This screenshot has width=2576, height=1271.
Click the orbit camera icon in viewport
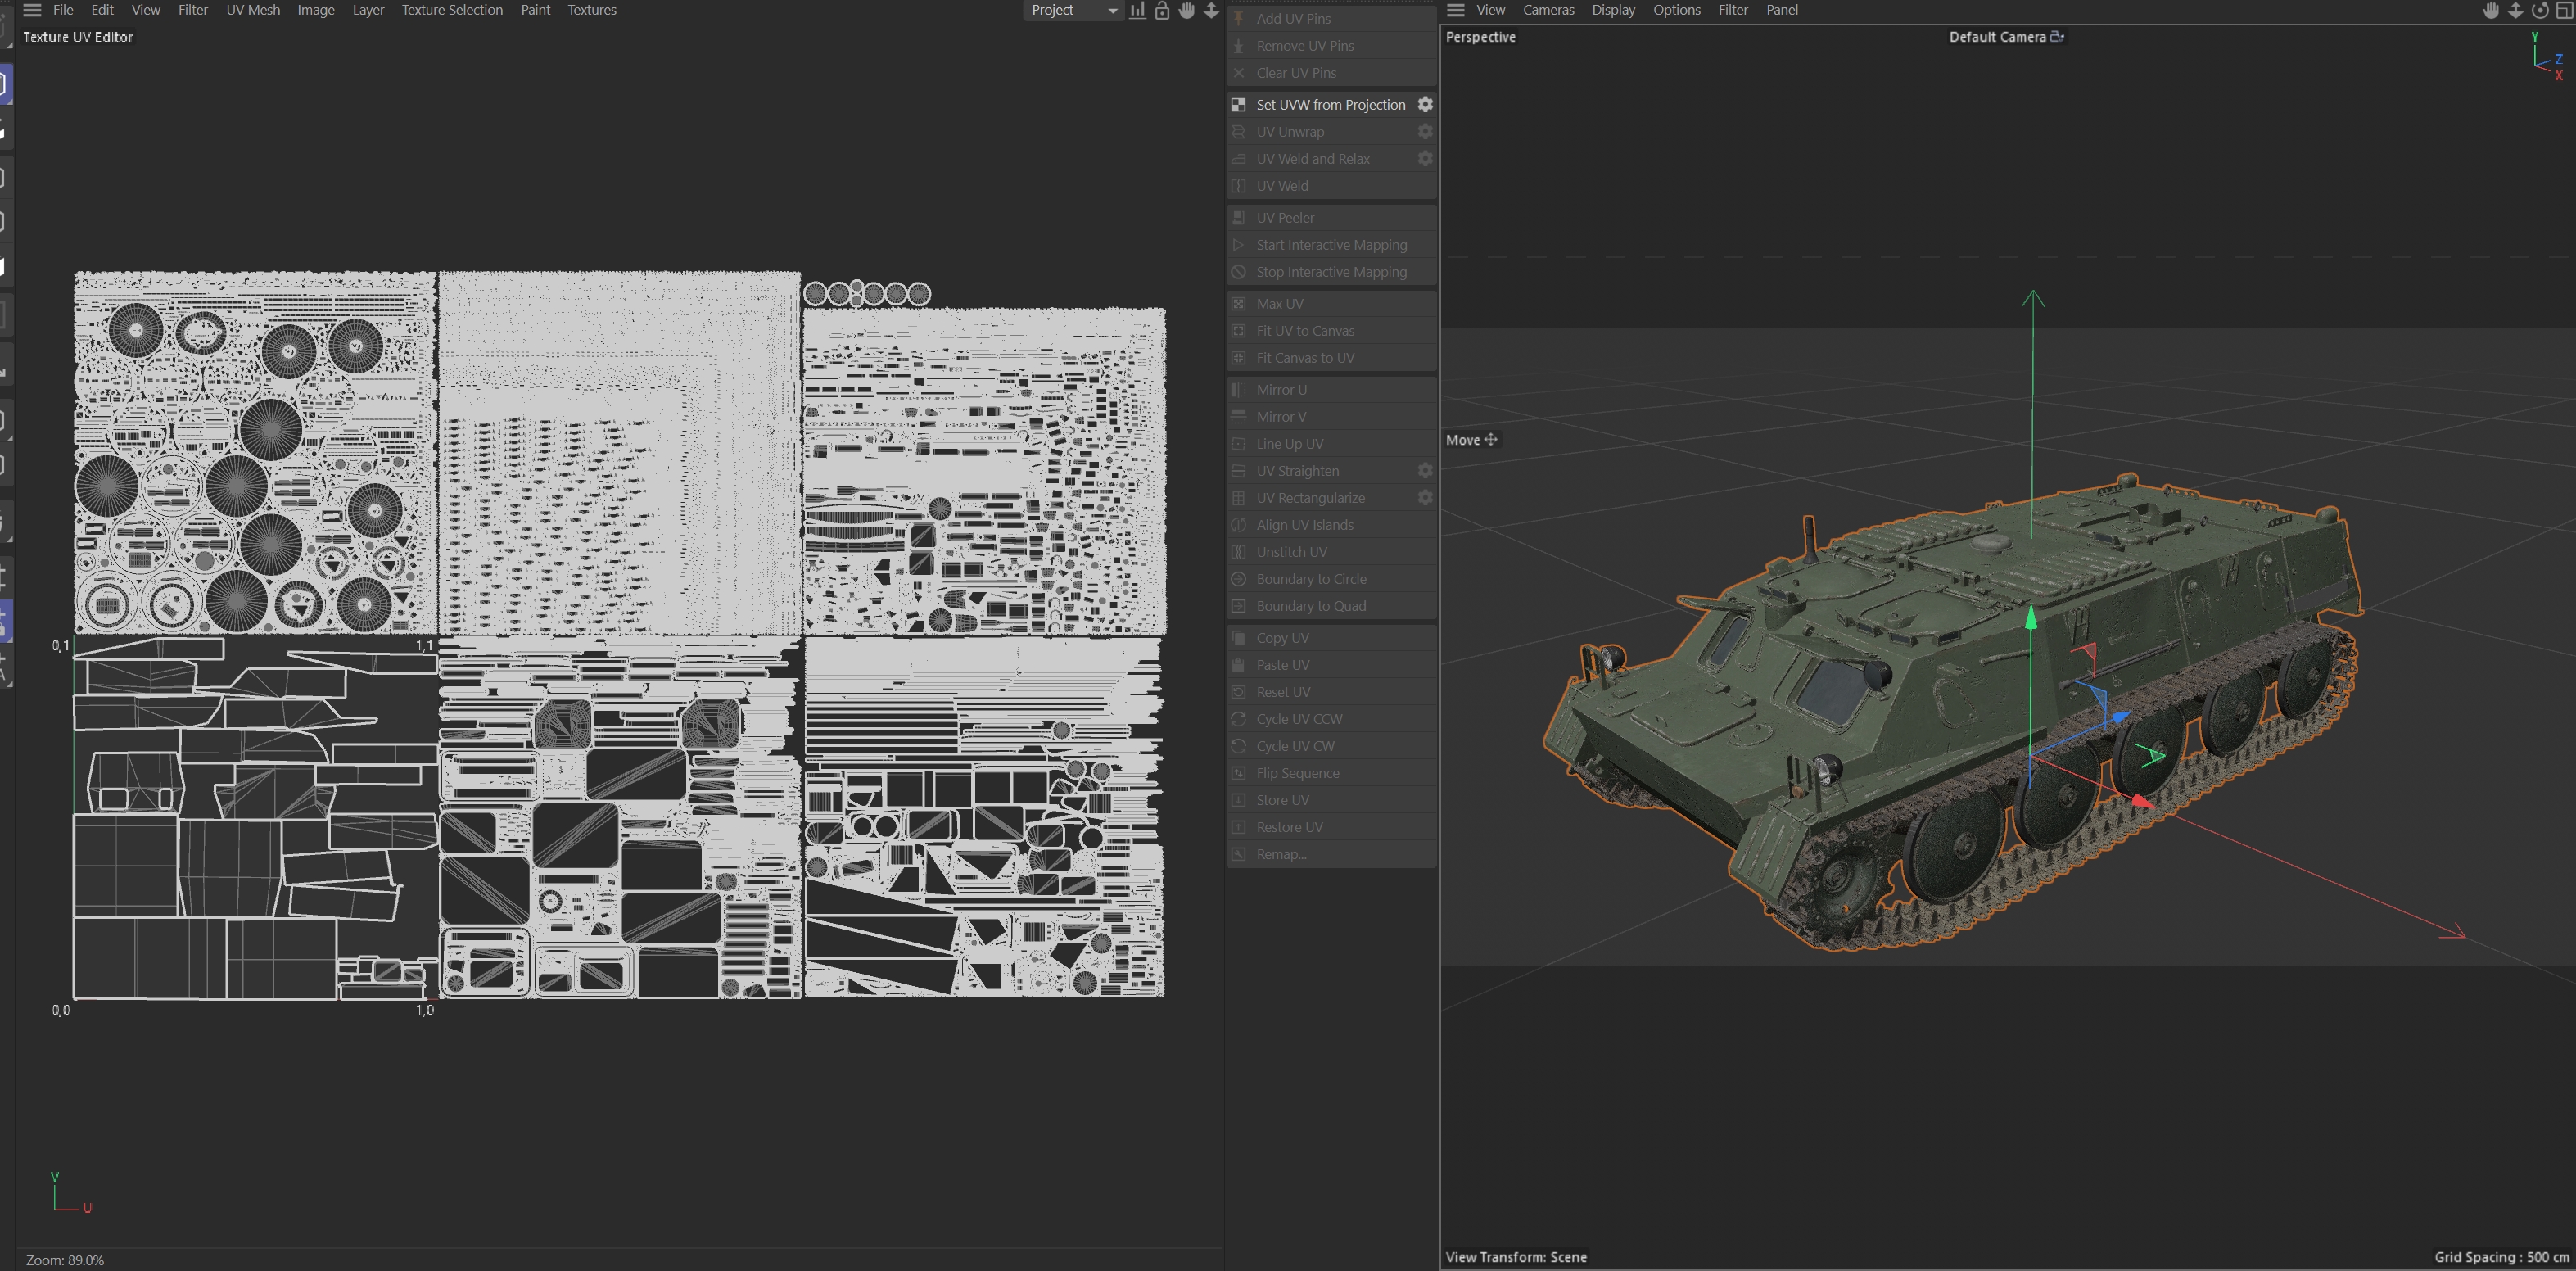pyautogui.click(x=2539, y=10)
